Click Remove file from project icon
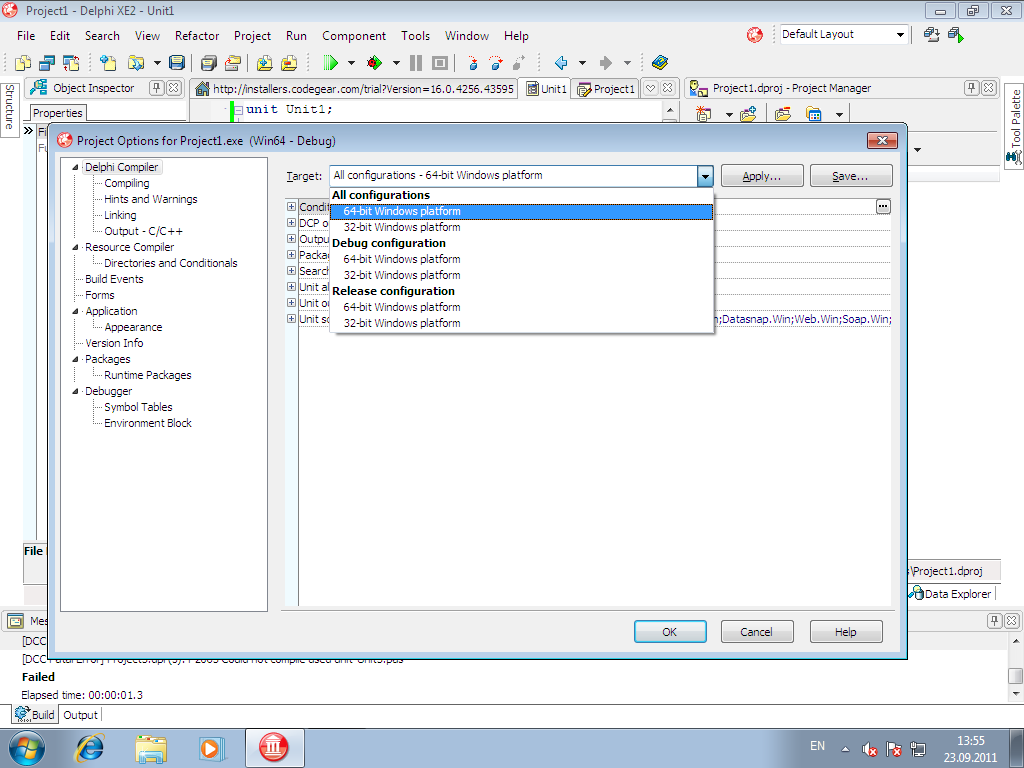 click(289, 63)
